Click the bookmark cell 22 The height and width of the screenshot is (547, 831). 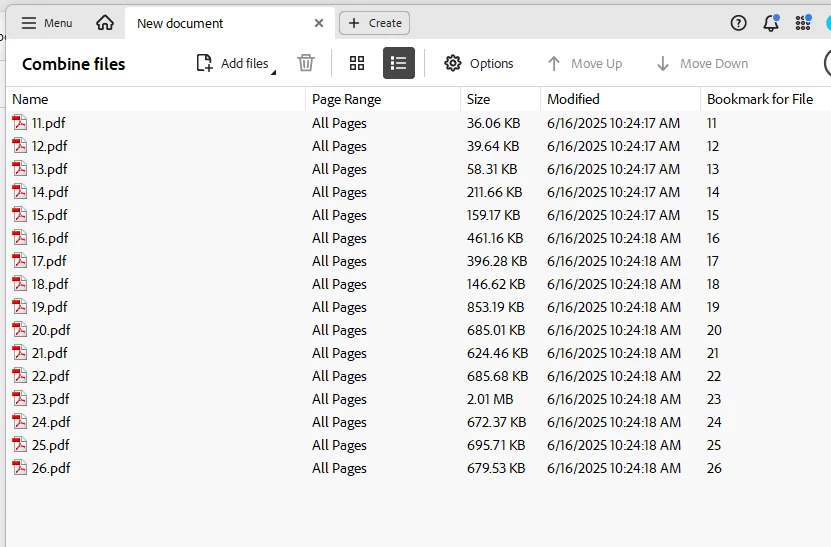point(713,376)
